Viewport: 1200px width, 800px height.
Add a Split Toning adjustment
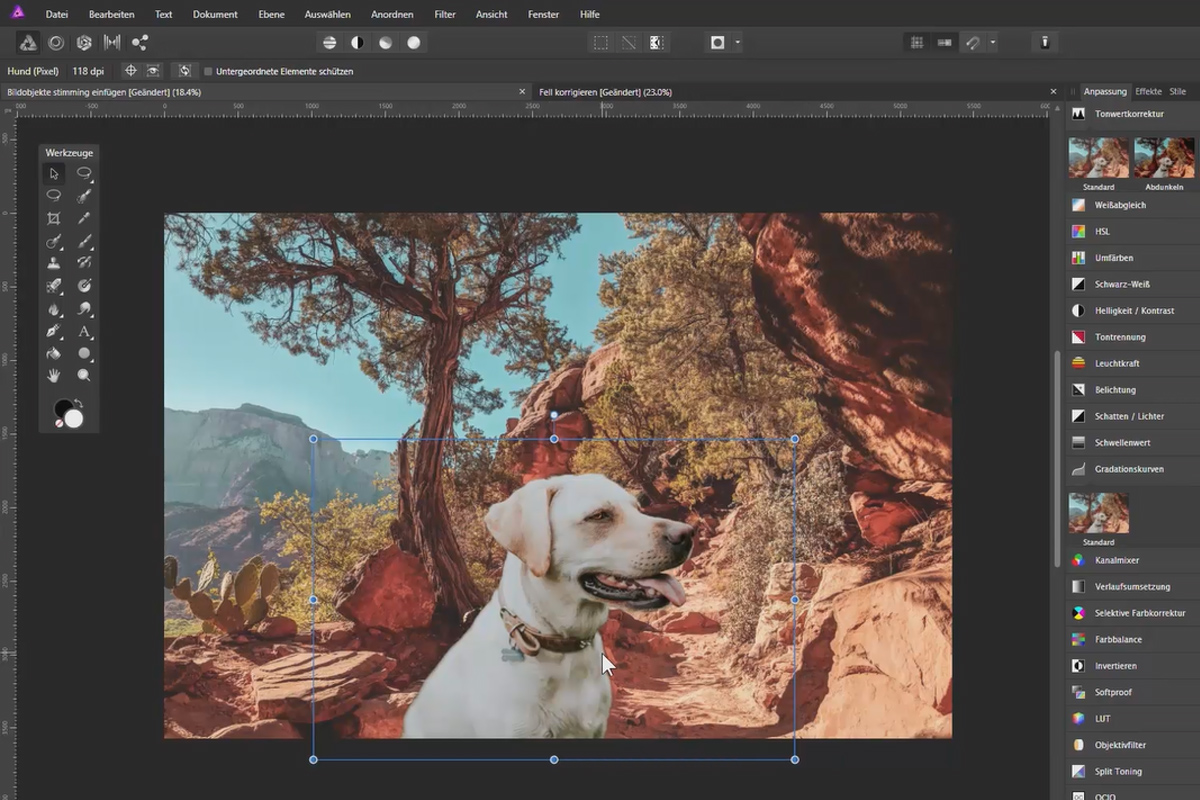tap(1131, 771)
